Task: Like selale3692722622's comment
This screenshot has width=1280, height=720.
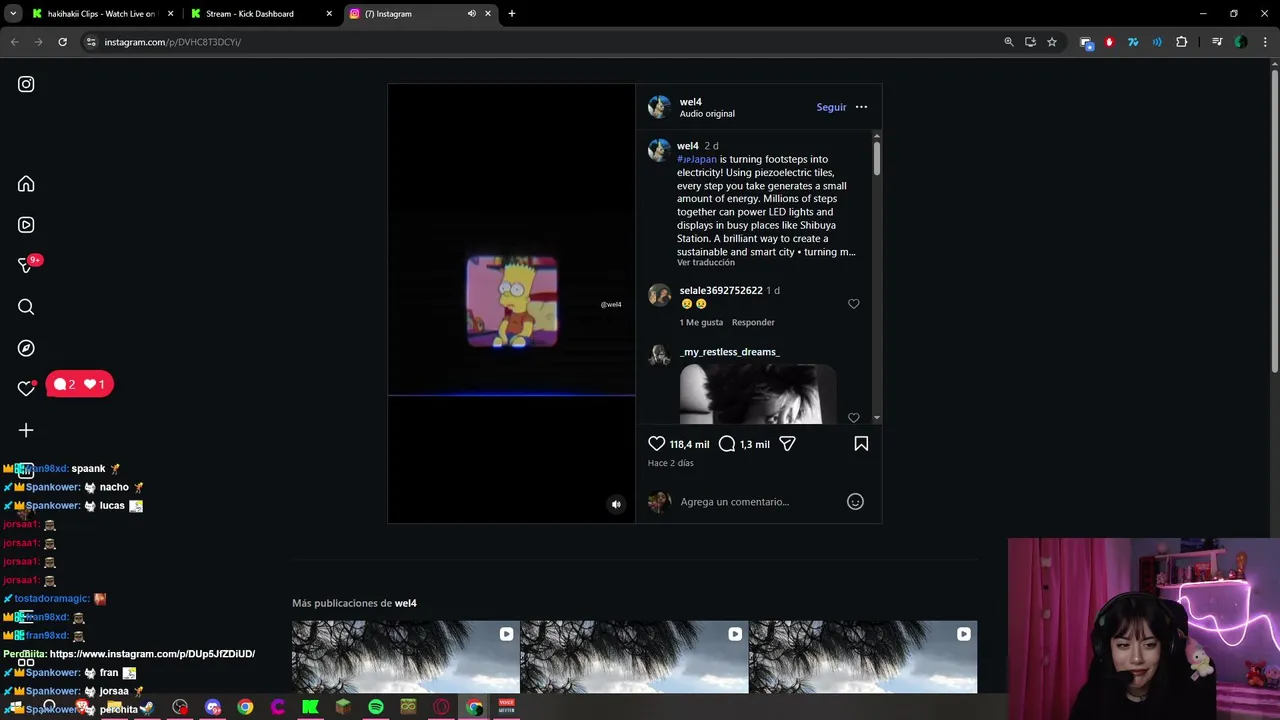Action: (853, 304)
